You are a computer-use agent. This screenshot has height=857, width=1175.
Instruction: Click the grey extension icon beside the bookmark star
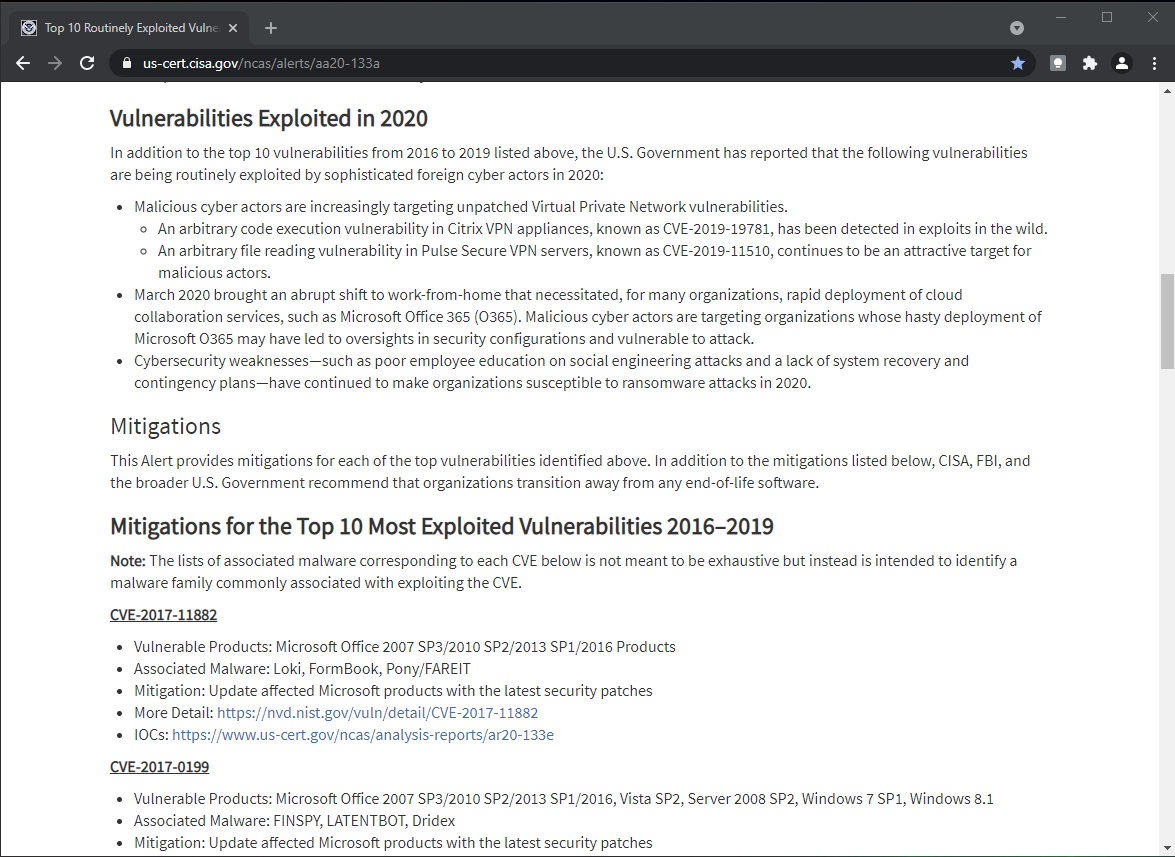1057,64
